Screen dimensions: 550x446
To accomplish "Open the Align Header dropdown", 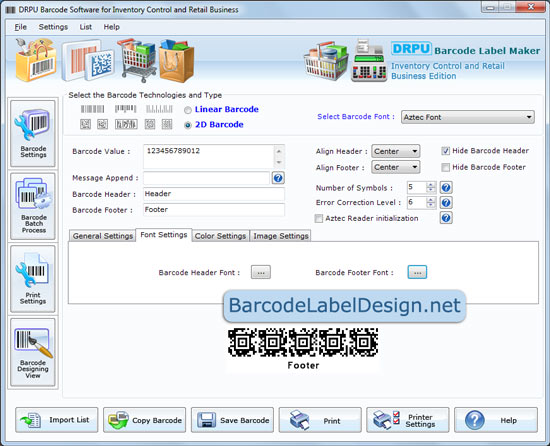I will (395, 151).
